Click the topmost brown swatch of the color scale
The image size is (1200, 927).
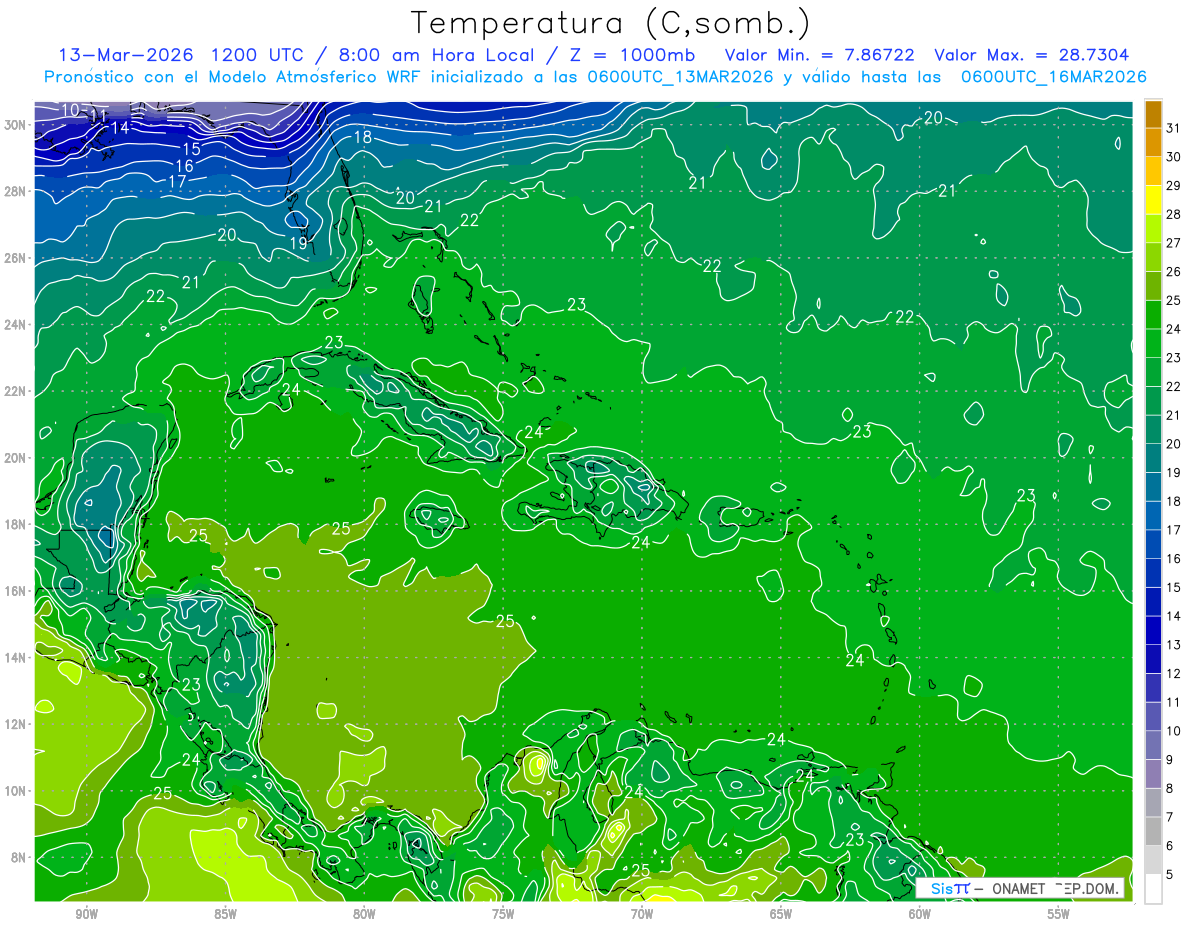pos(1153,113)
